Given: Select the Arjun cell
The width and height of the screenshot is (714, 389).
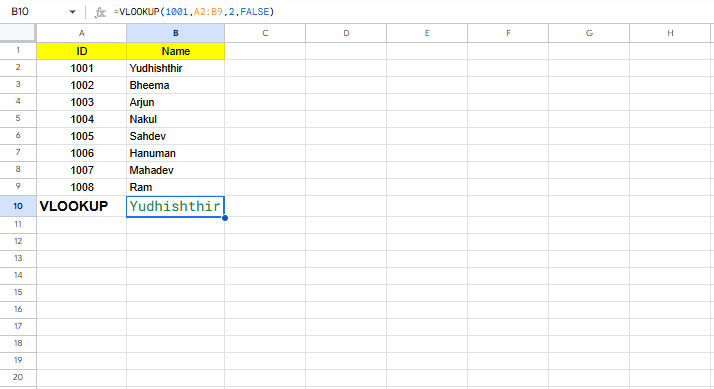Looking at the screenshot, I should point(175,102).
